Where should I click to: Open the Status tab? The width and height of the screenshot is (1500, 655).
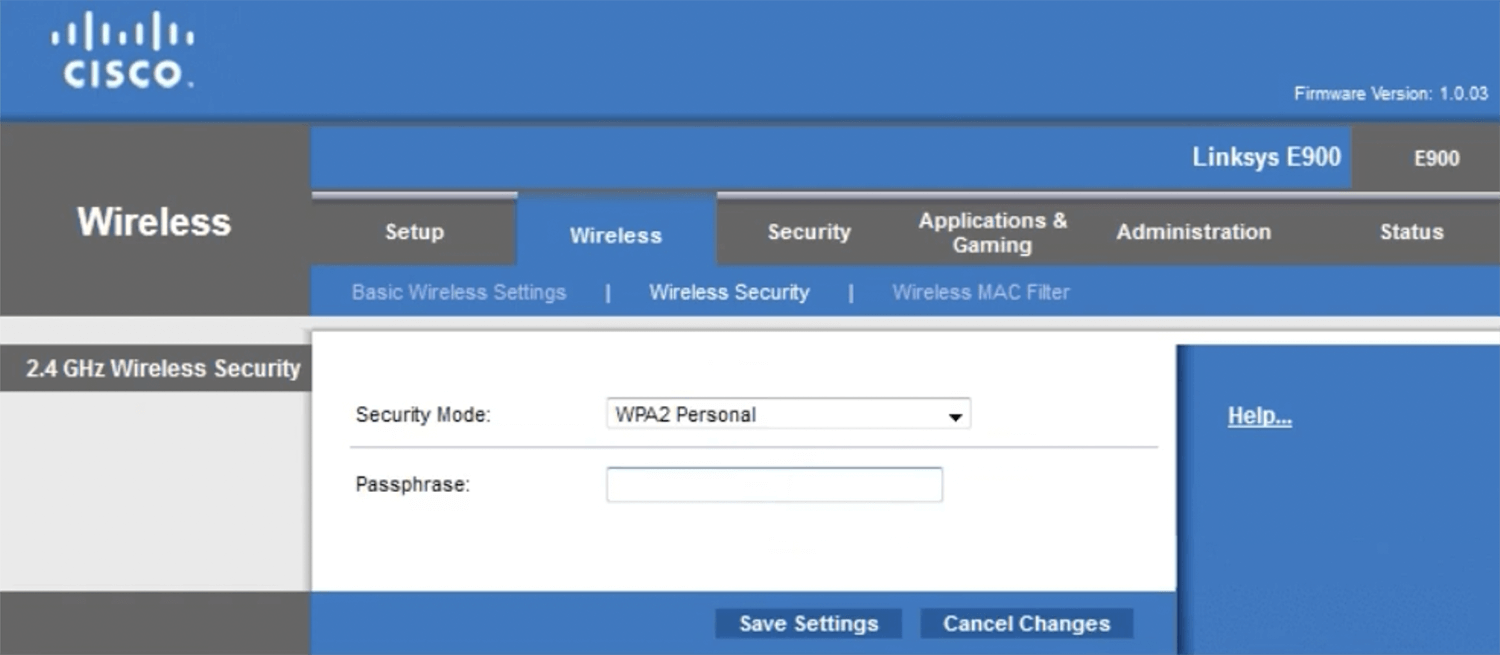[1411, 232]
